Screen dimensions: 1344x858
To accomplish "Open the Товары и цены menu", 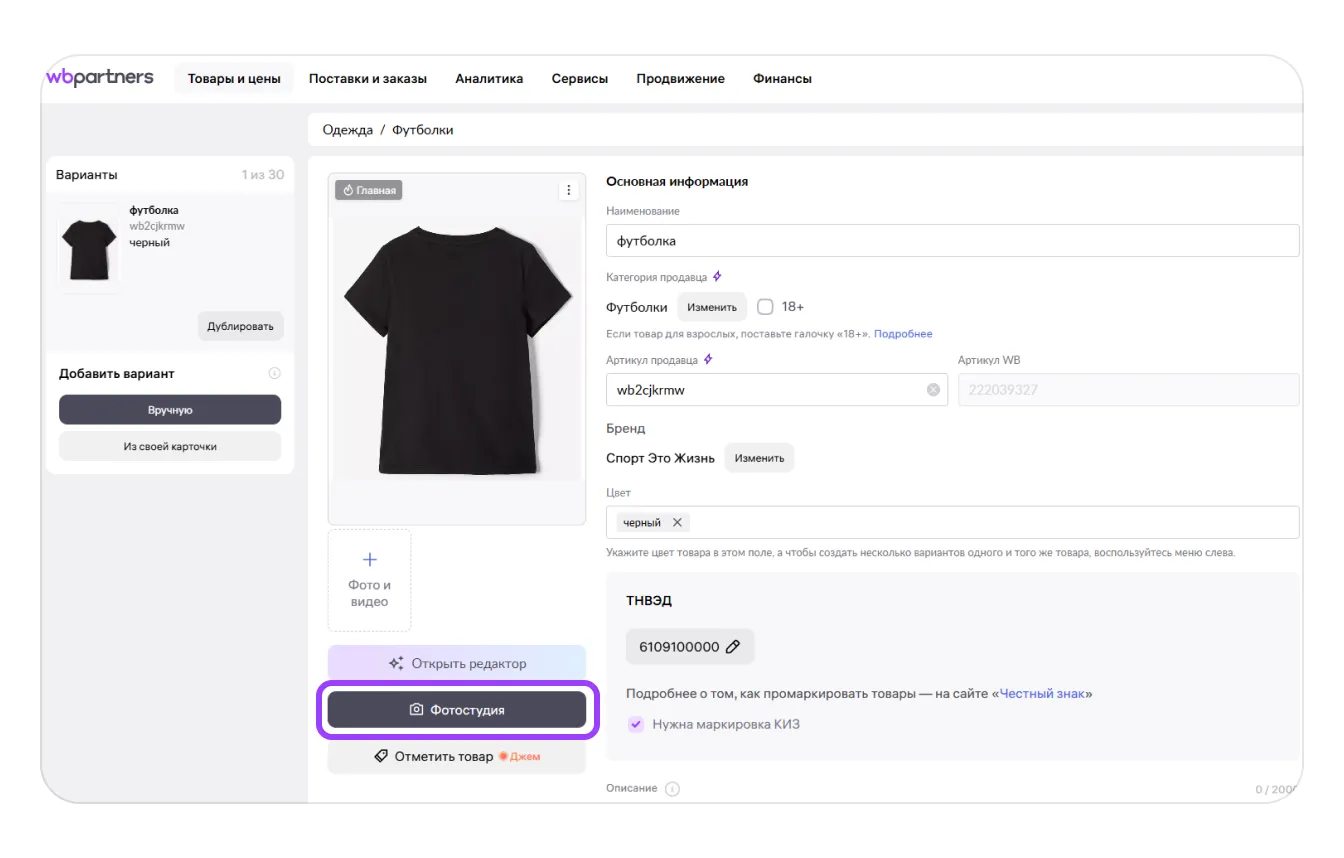I will 234,79.
